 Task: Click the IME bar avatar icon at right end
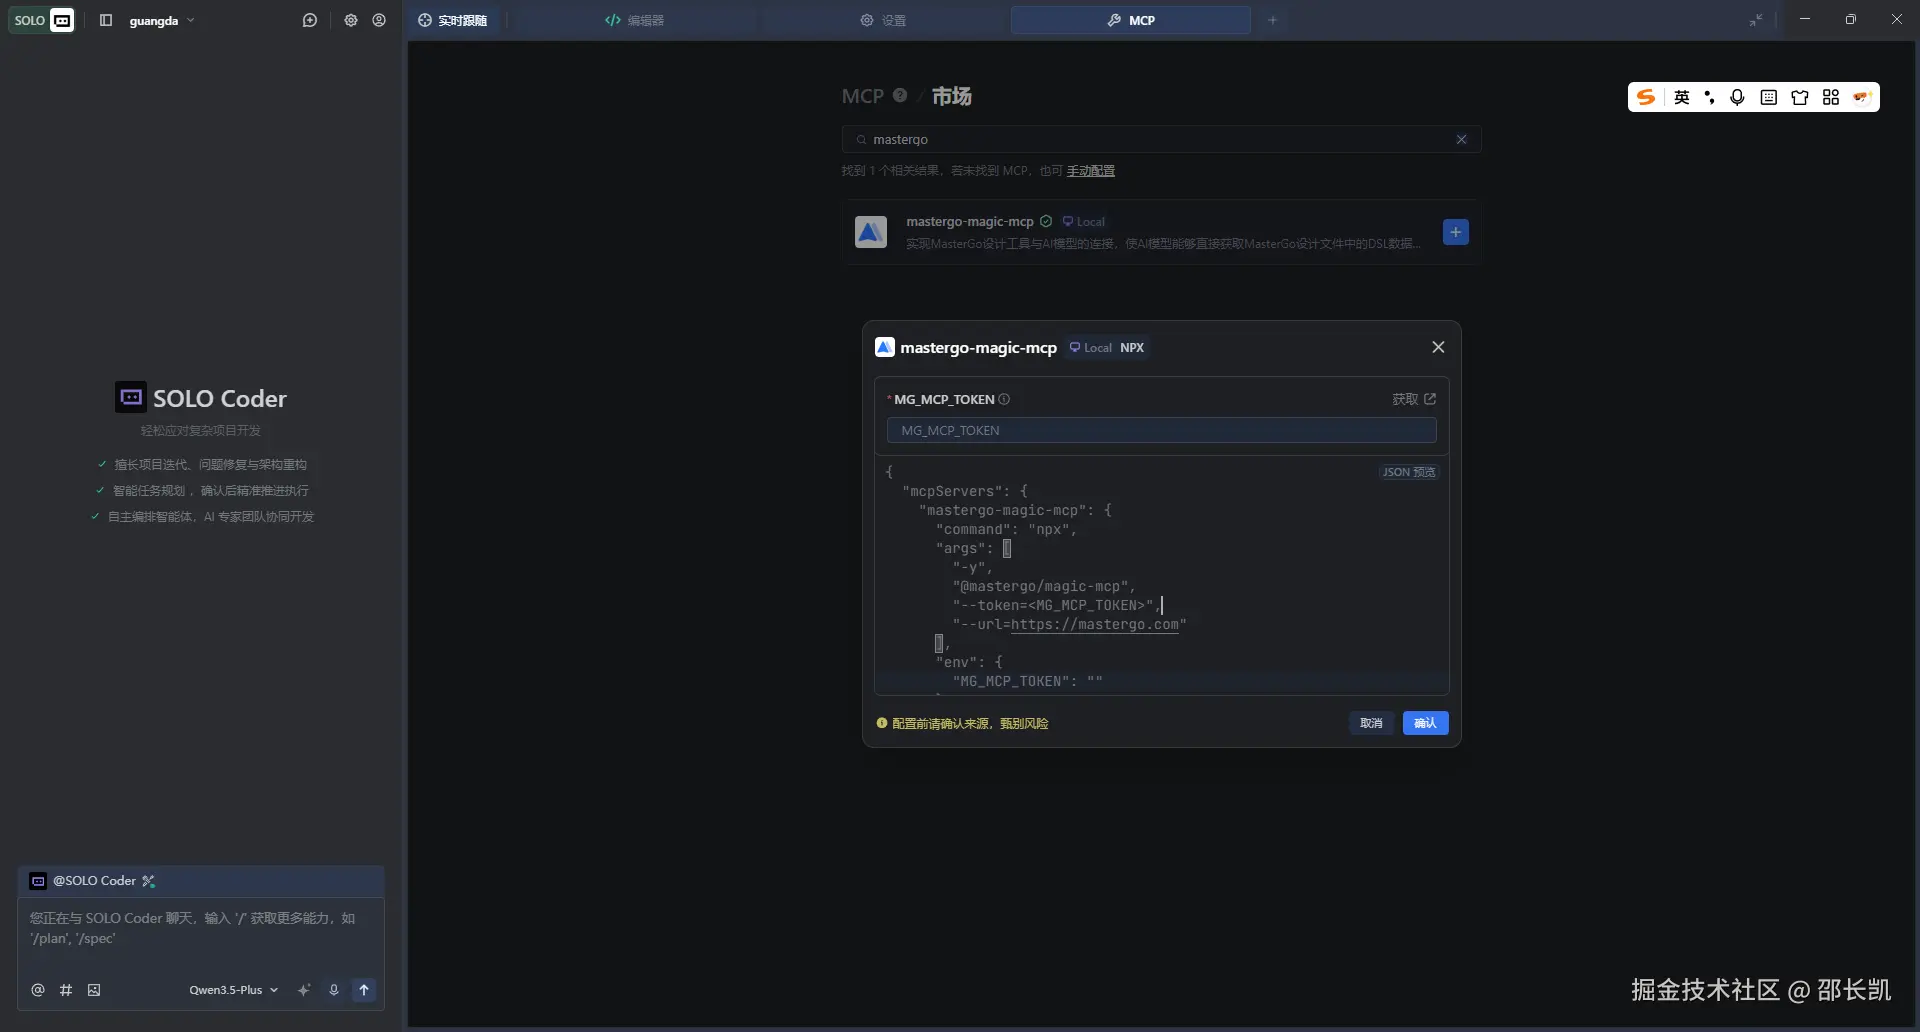pos(1862,97)
